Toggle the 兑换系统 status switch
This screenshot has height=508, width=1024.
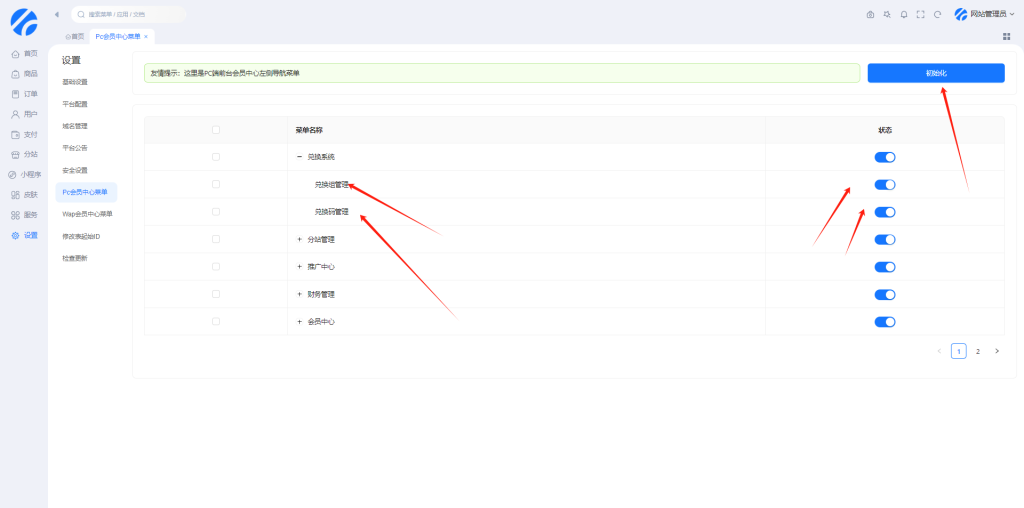884,157
